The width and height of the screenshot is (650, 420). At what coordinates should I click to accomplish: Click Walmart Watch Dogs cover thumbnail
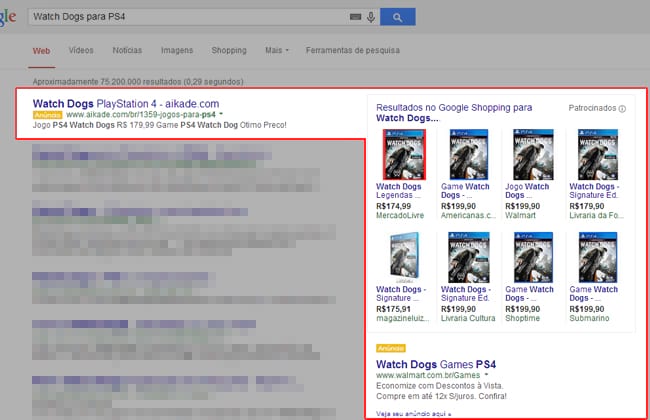pos(533,155)
